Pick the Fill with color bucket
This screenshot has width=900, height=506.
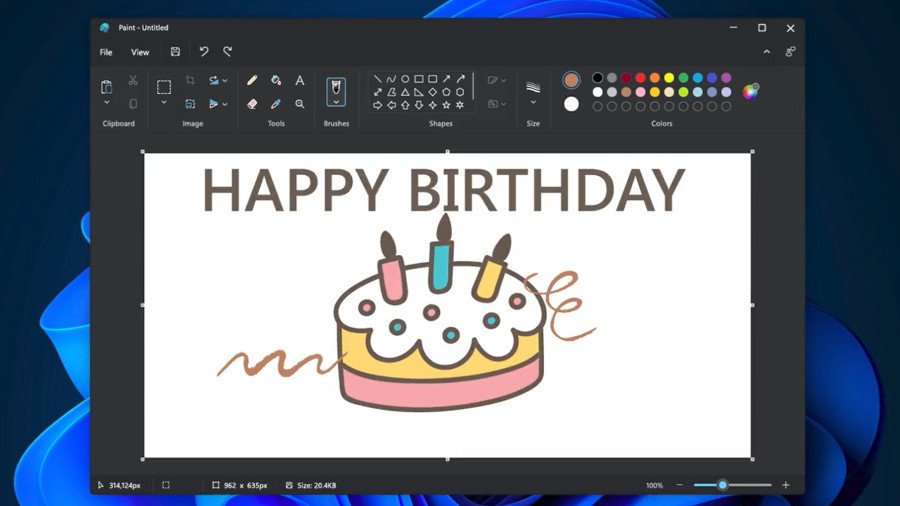(276, 80)
